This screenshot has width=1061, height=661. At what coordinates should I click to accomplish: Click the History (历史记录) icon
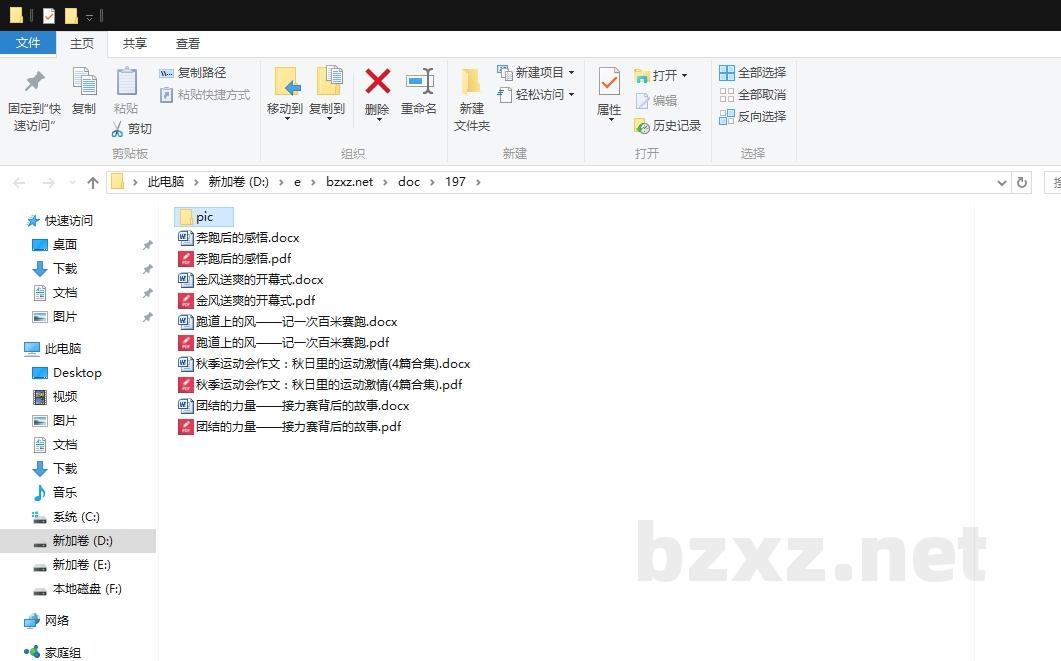click(642, 126)
